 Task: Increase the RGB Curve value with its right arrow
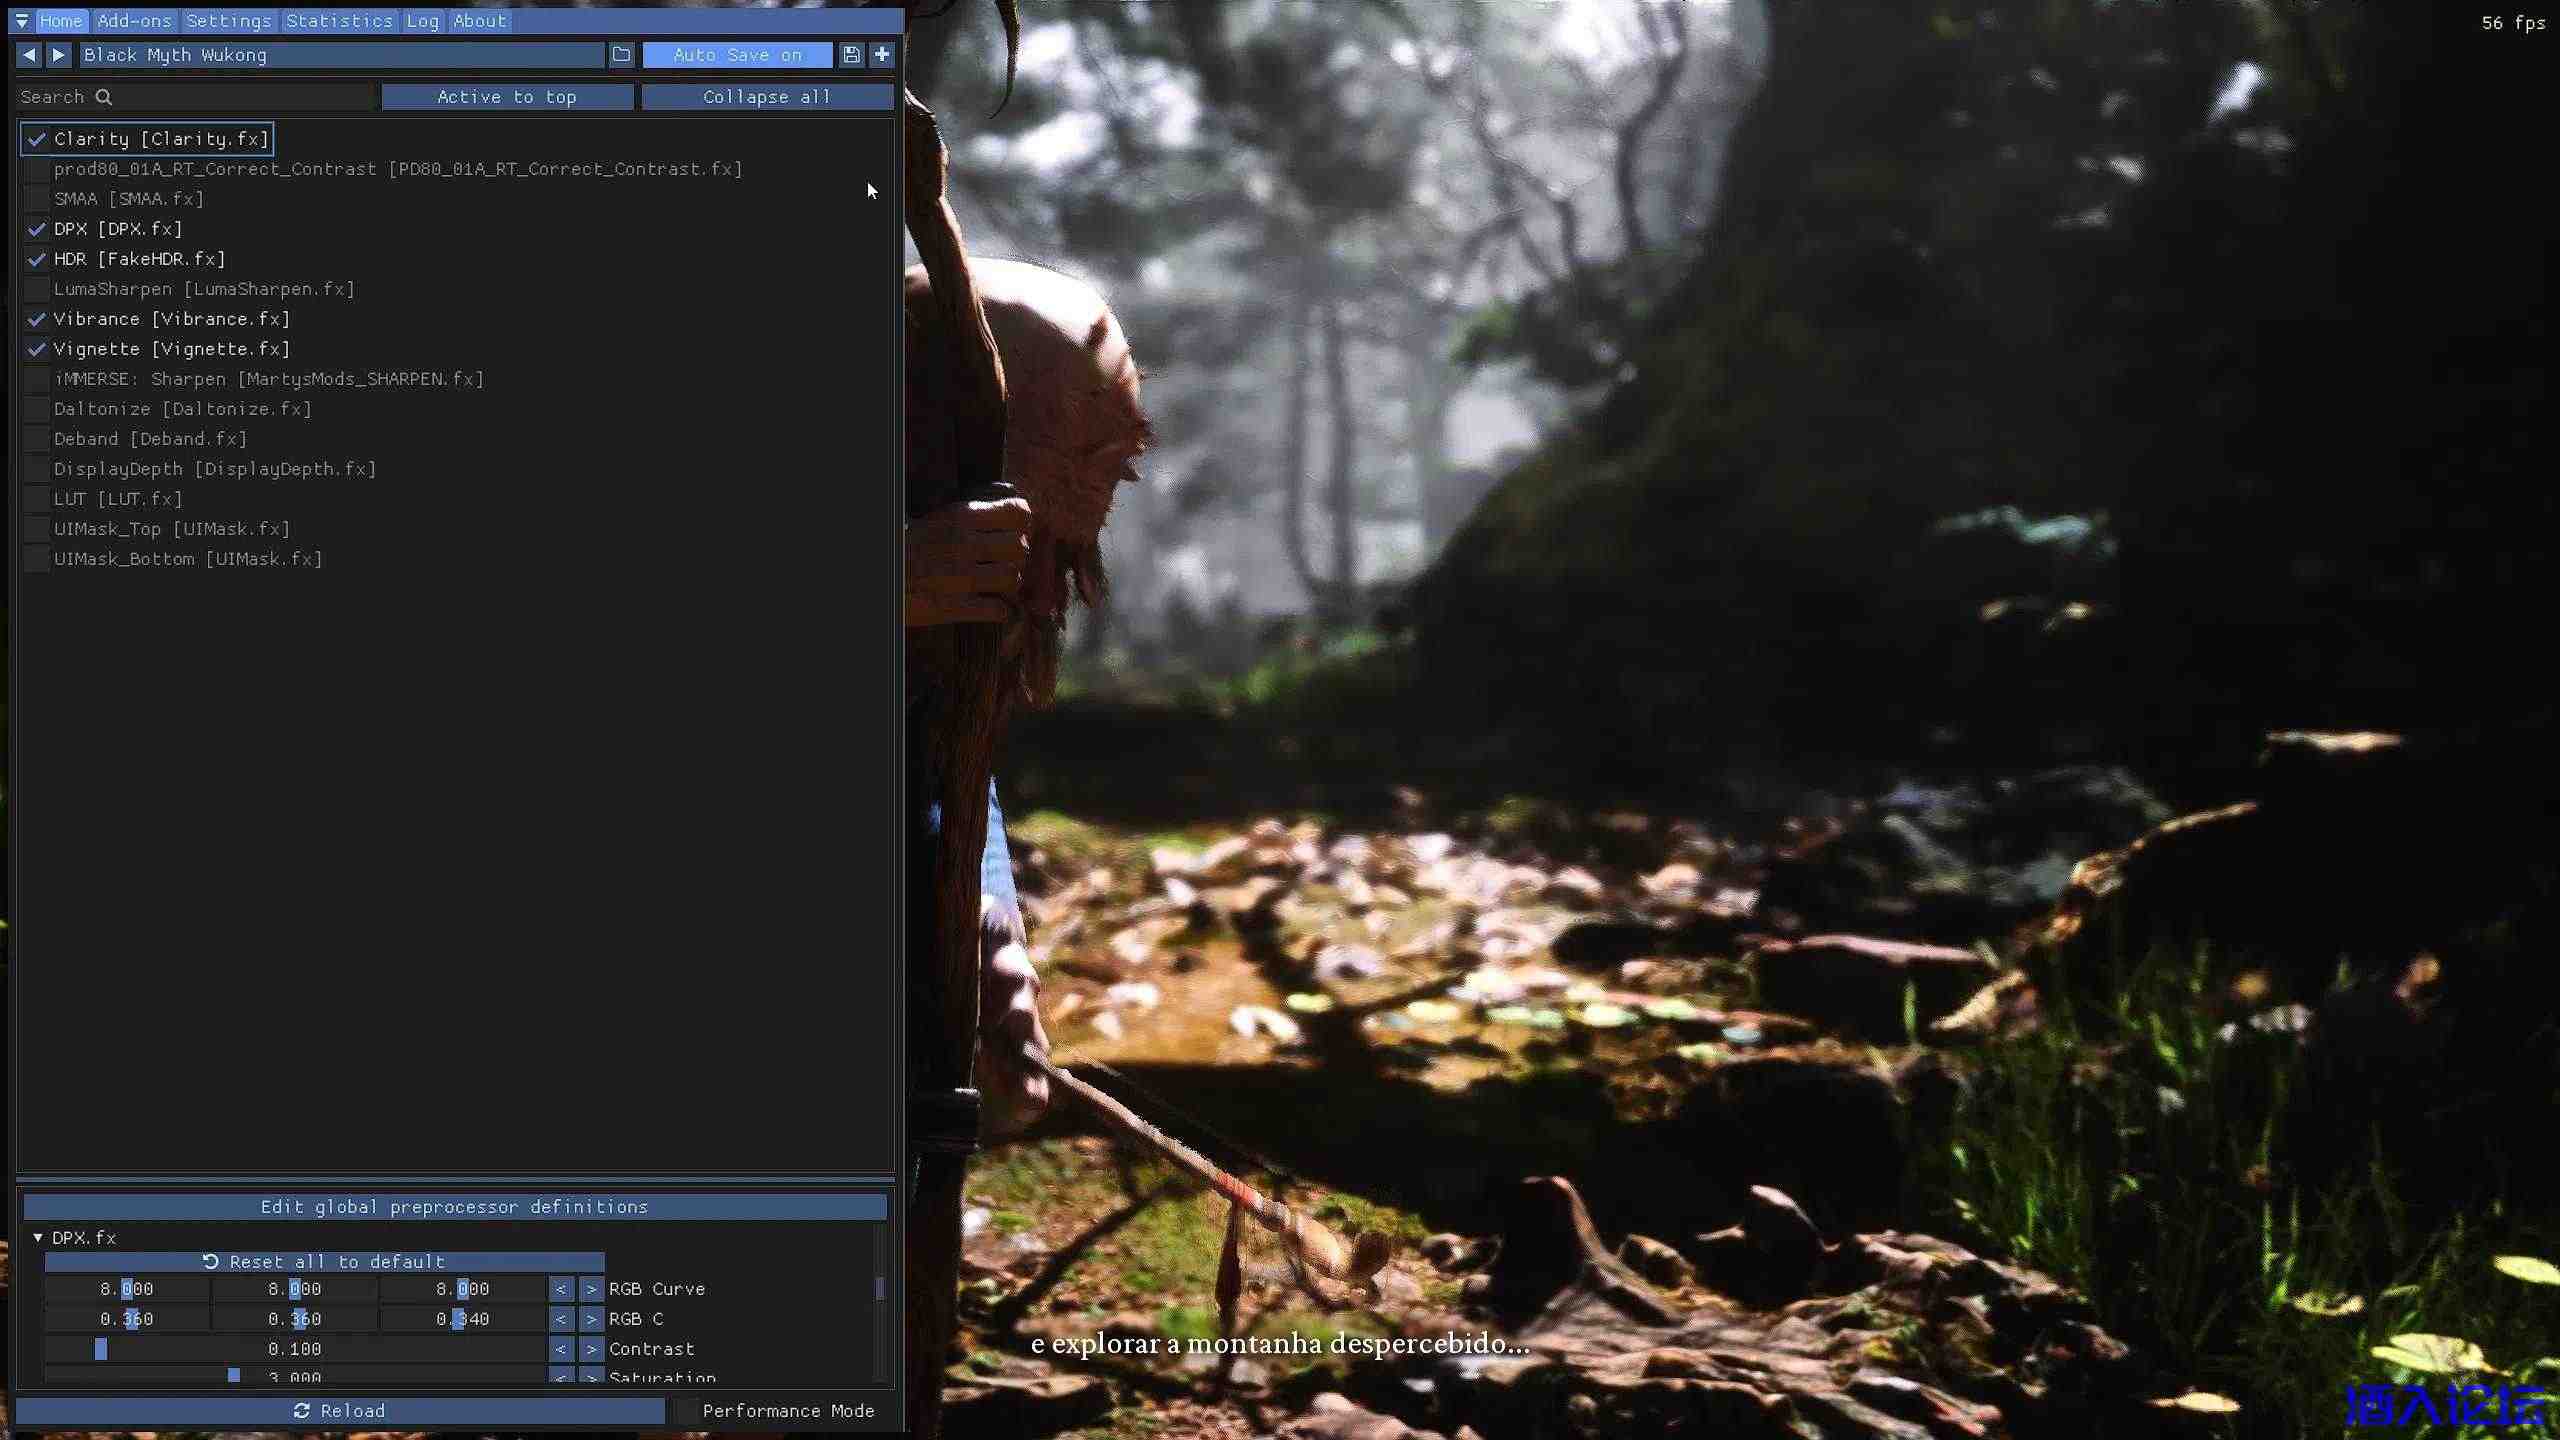coord(591,1289)
